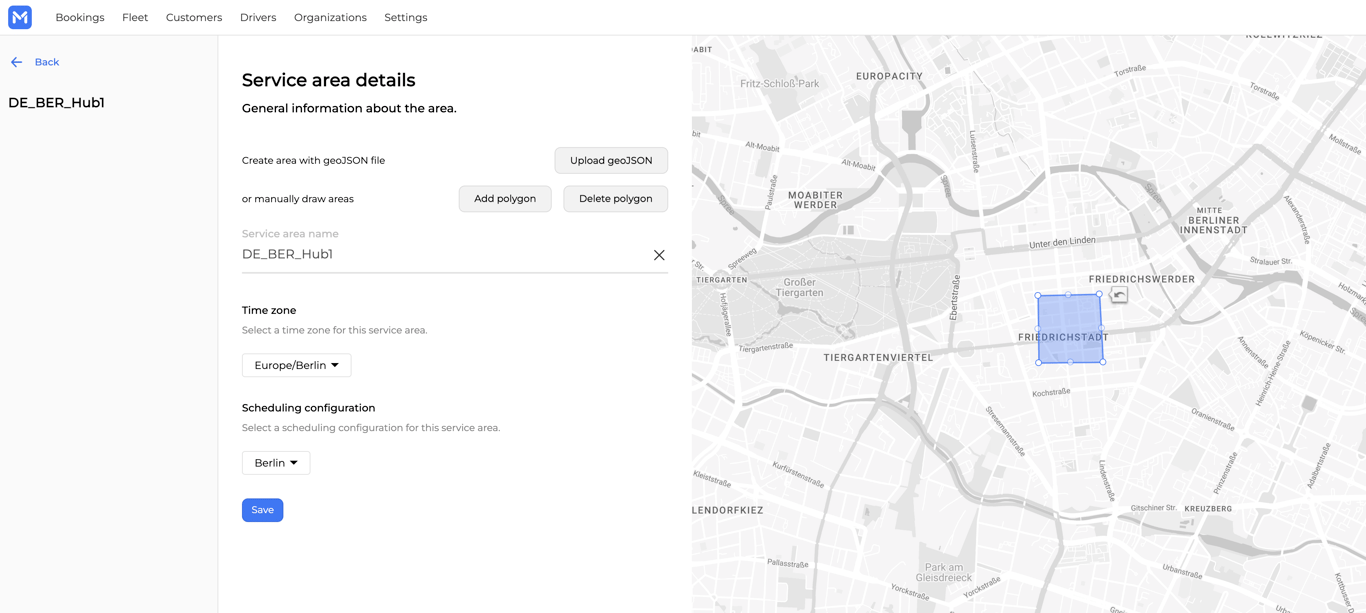Open the Berlin scheduling configuration dropdown
Image resolution: width=1366 pixels, height=613 pixels.
[276, 463]
